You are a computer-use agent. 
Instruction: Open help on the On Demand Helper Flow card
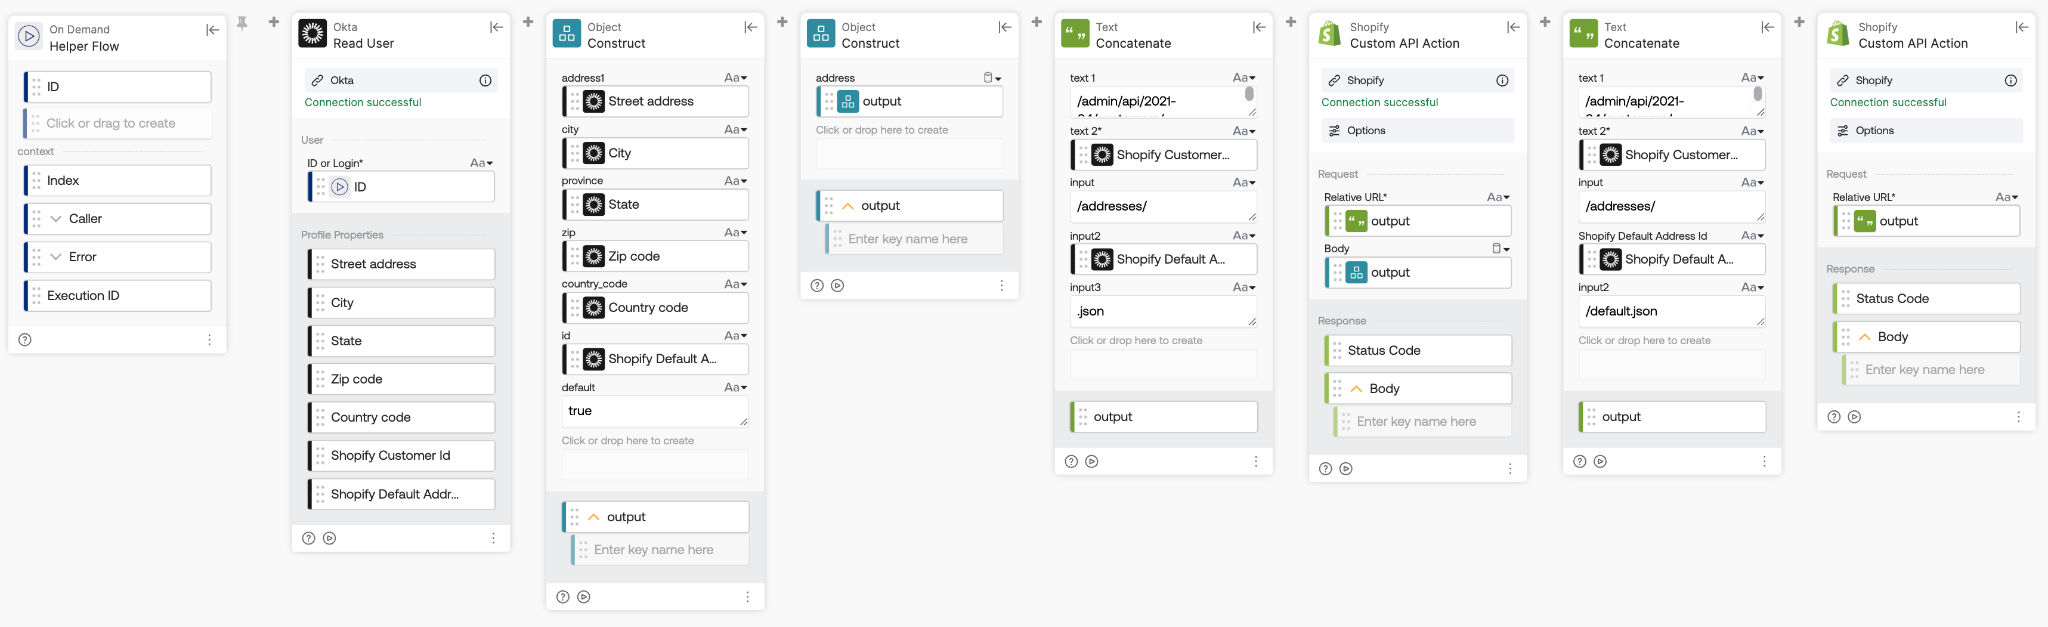click(x=25, y=340)
